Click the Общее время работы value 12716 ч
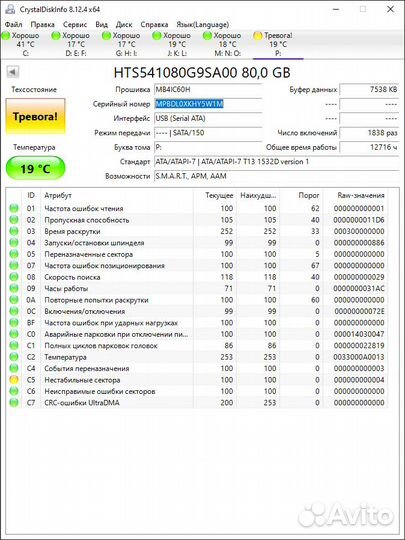This screenshot has height=540, width=405. 370,147
